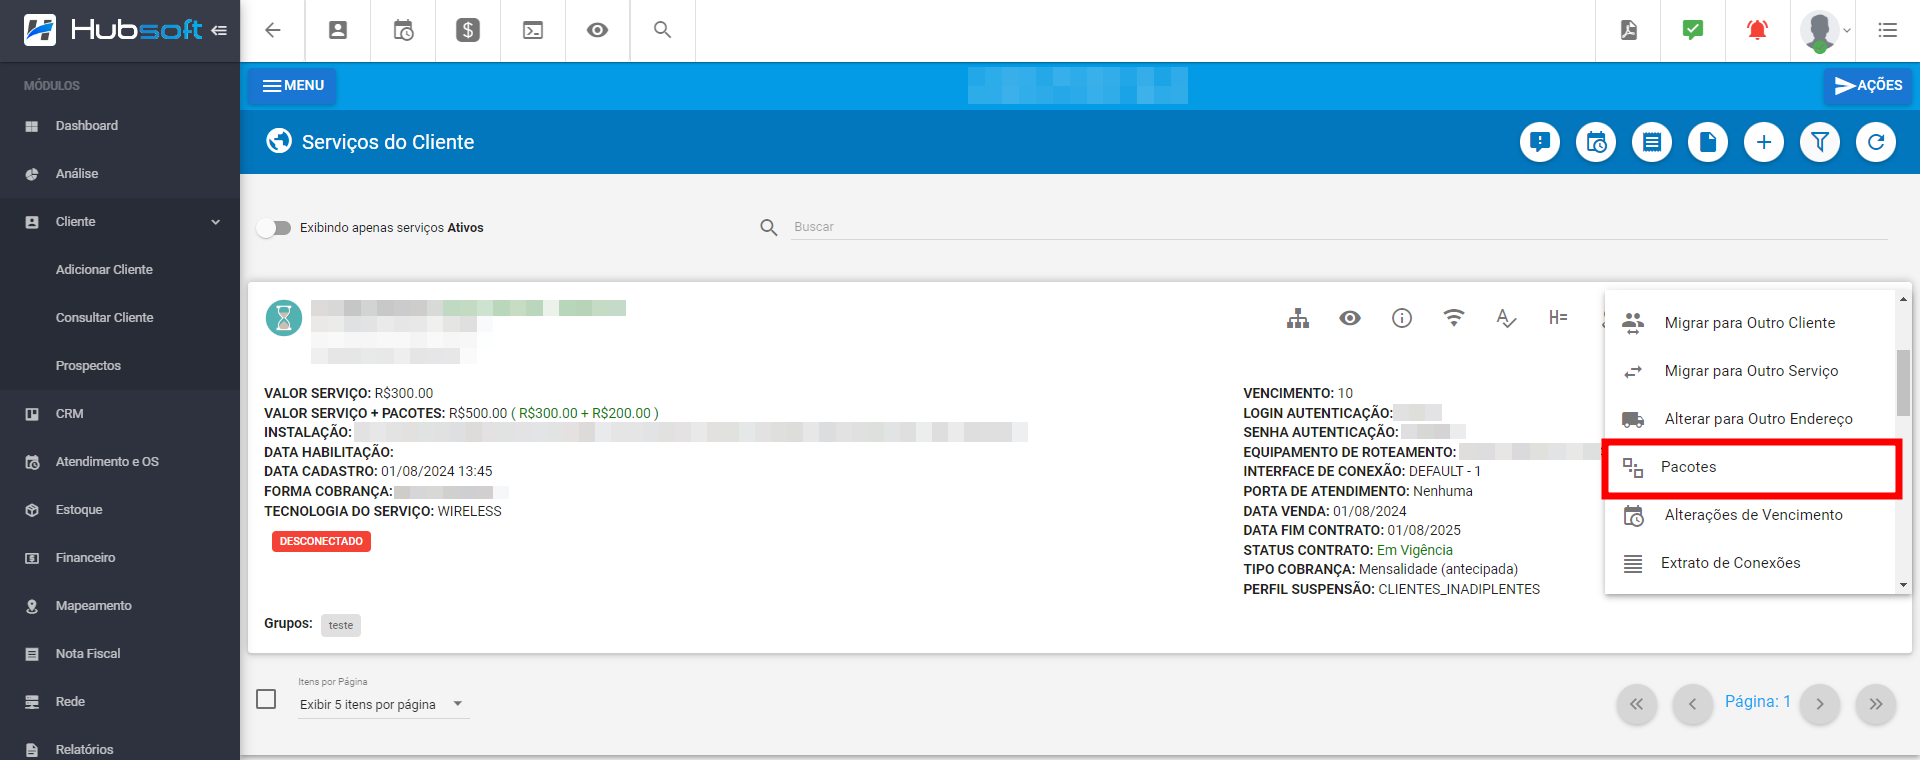Screen dimensions: 1920x760
Task: Check the select-all checkbox at the bottom
Action: [x=266, y=699]
